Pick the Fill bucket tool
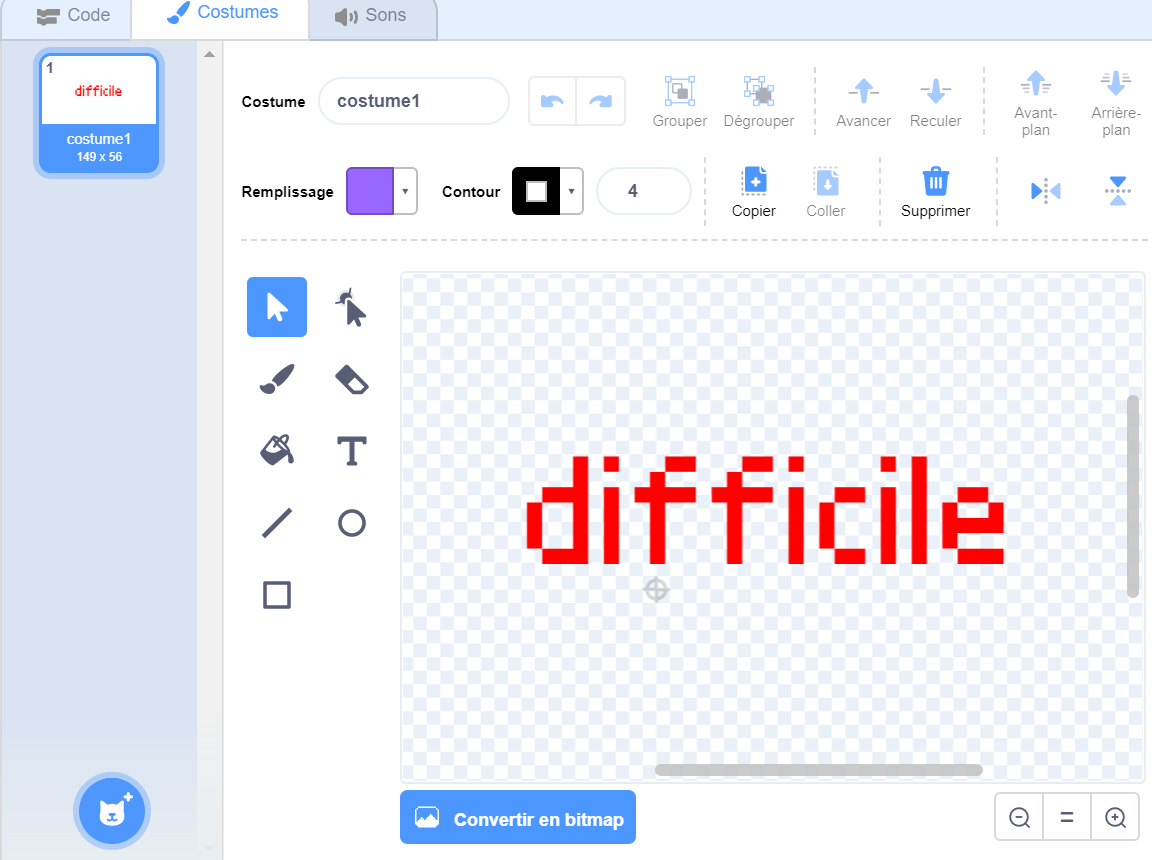 click(x=277, y=451)
